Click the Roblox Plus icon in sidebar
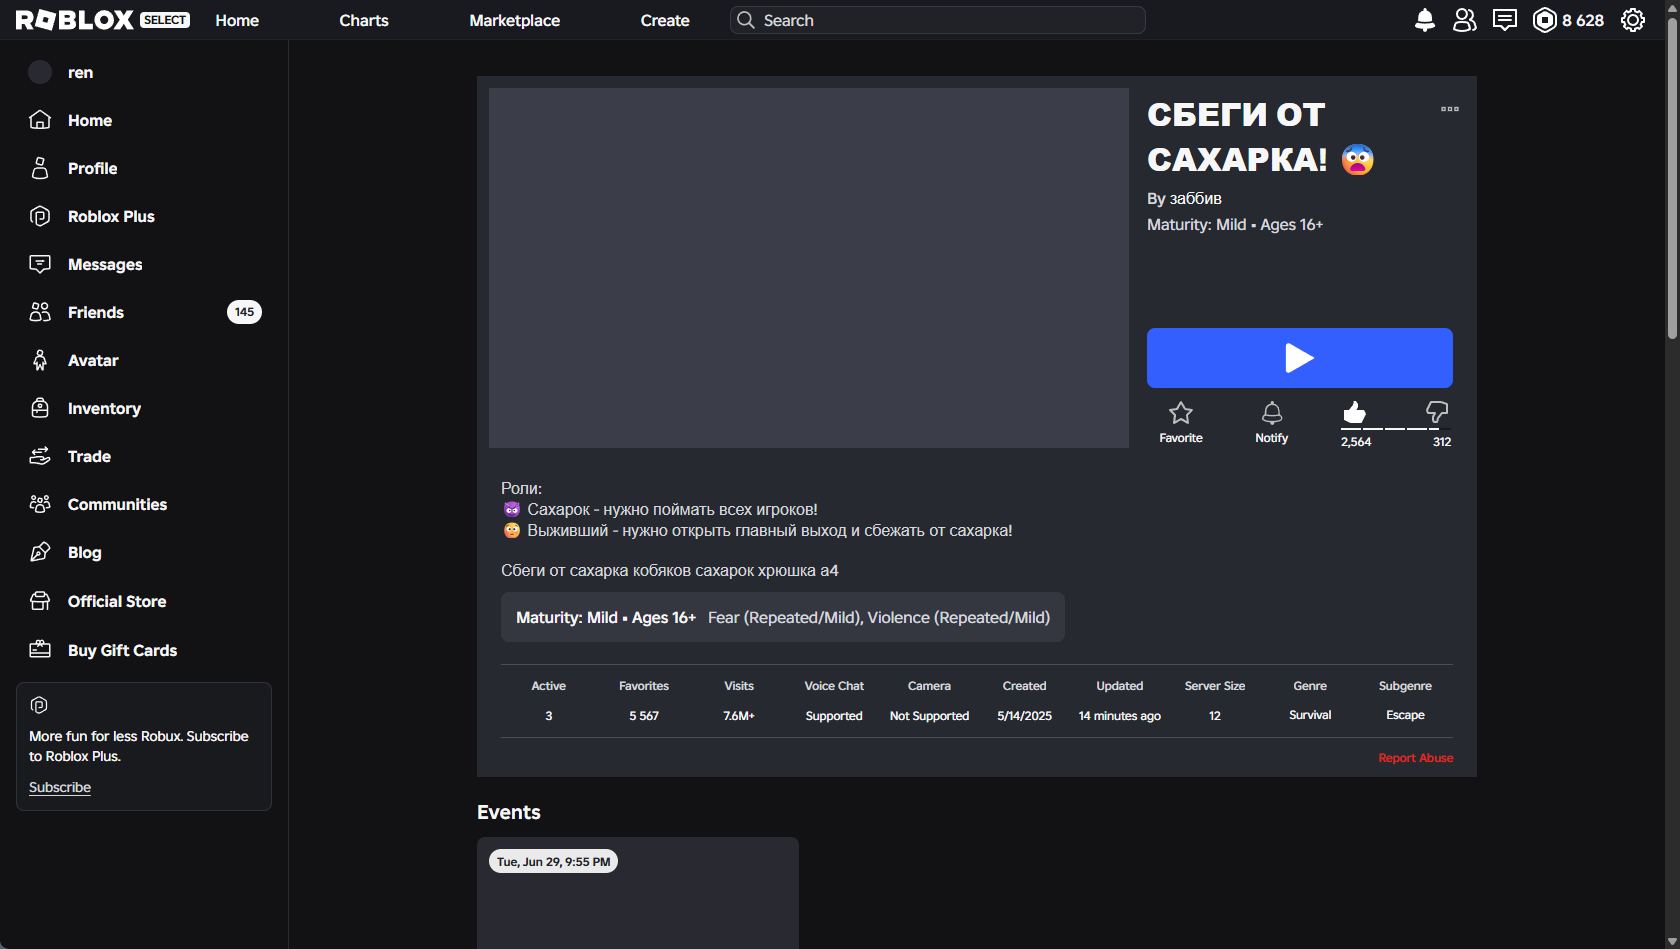1680x949 pixels. pyautogui.click(x=40, y=216)
